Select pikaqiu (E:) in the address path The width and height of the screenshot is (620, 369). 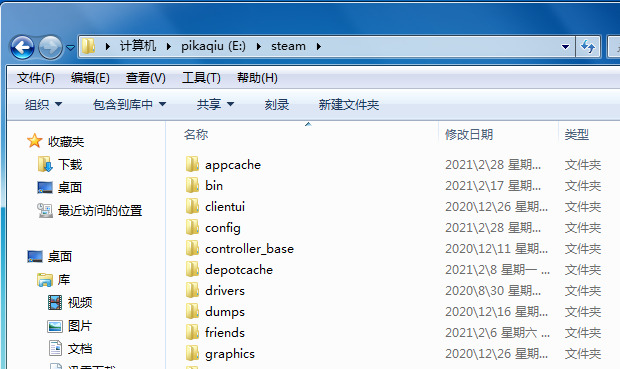tap(213, 46)
